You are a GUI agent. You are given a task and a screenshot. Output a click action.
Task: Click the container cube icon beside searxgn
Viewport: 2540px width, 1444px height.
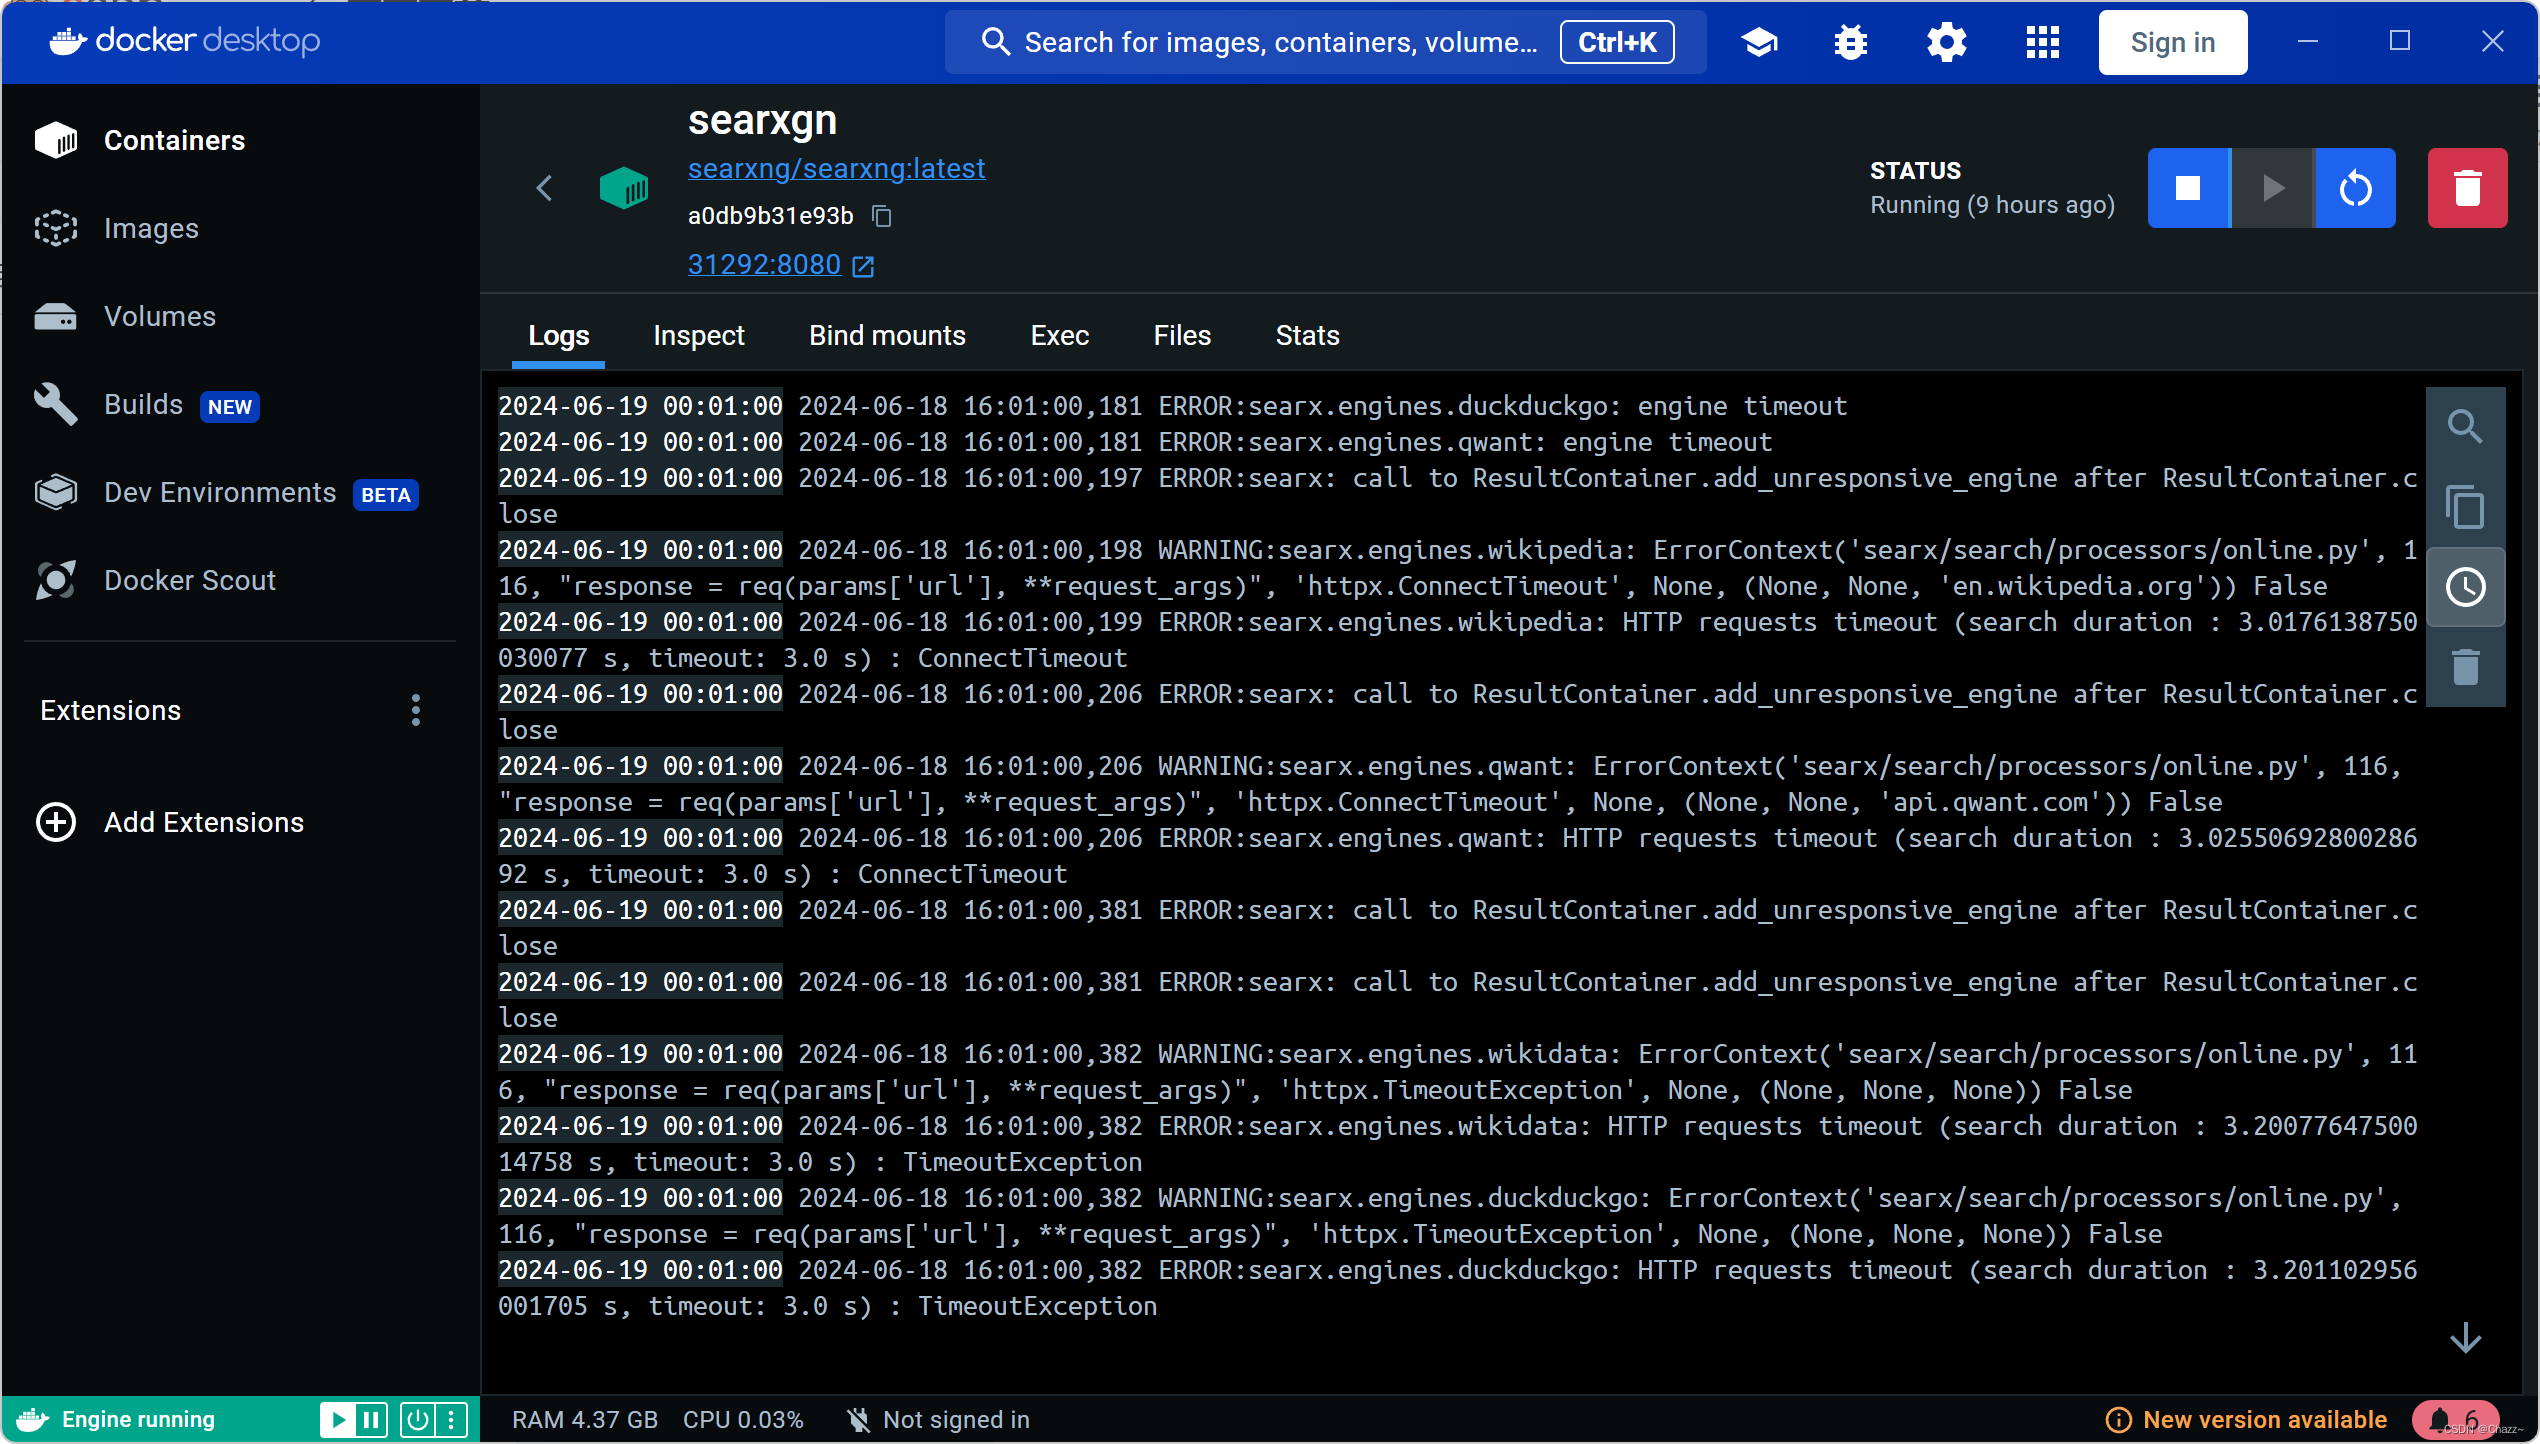click(x=623, y=188)
